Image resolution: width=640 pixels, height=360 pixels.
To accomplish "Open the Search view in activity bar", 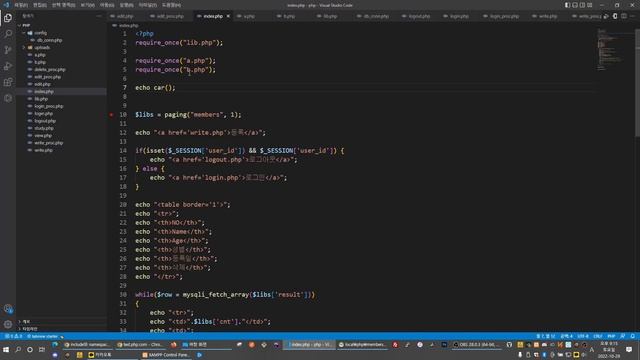I will 8,34.
